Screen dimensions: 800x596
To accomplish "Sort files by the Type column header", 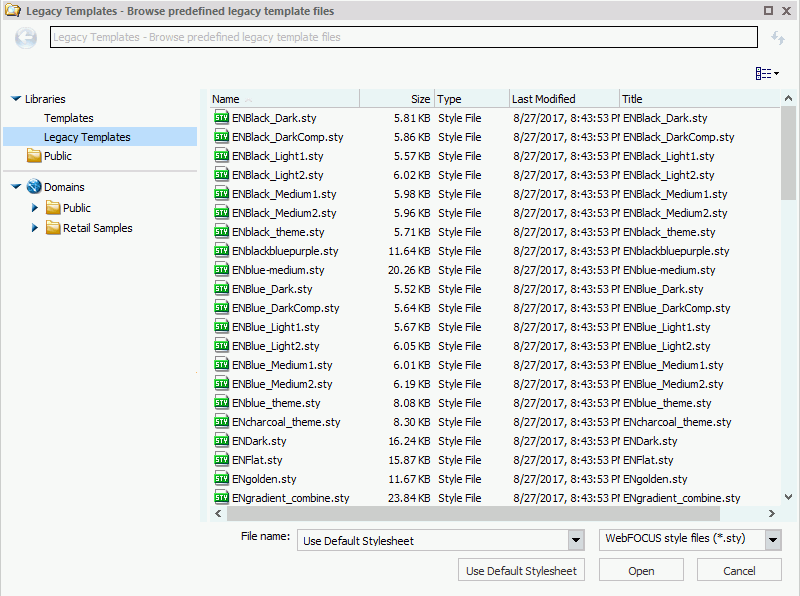I will [x=472, y=99].
